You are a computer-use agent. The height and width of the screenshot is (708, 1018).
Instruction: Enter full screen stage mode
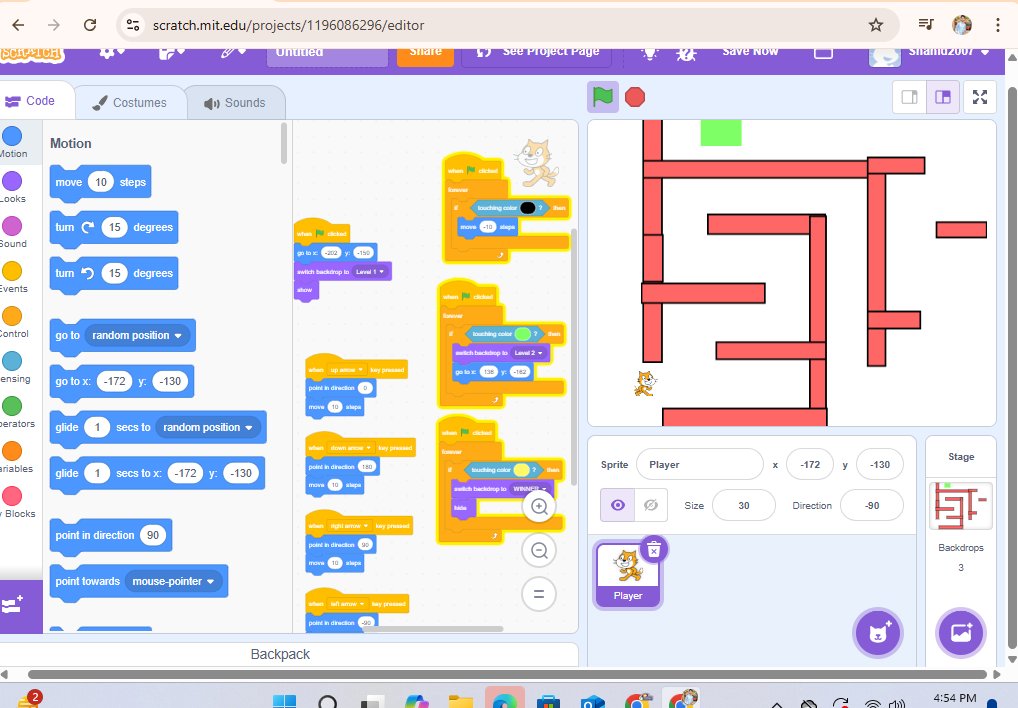pyautogui.click(x=980, y=97)
